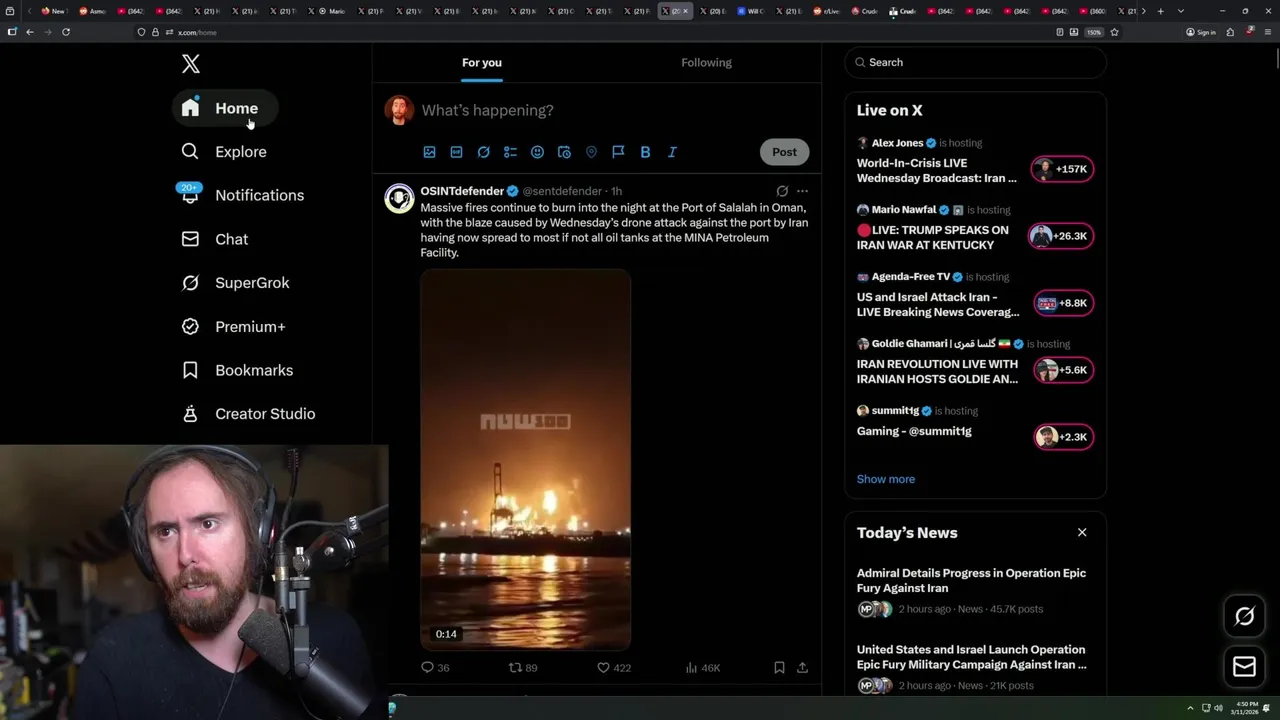Open SuperGrok in the sidebar

(x=236, y=283)
